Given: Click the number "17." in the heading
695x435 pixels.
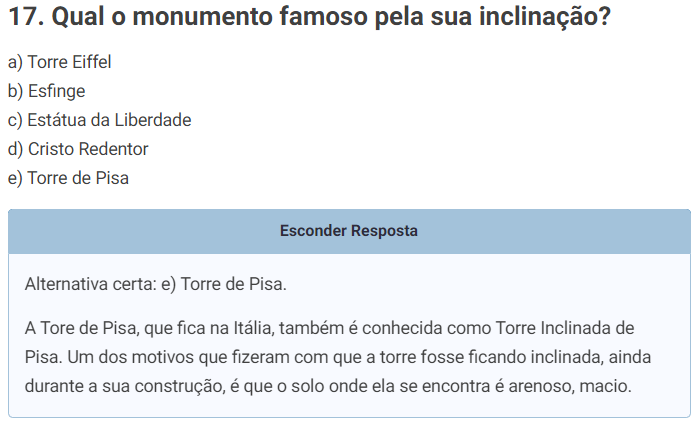Looking at the screenshot, I should coord(27,18).
